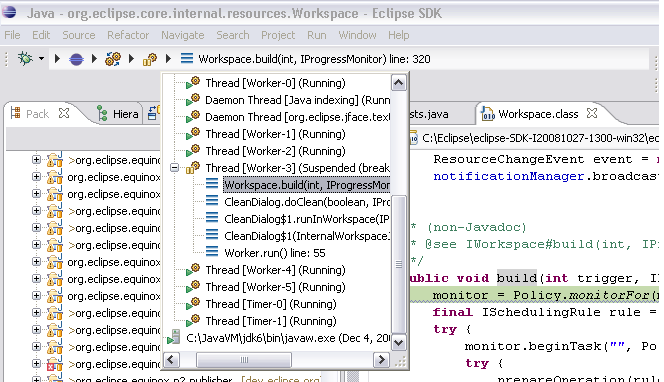Click the running thread icon beside Worker-0
This screenshot has width=664, height=382.
(193, 83)
